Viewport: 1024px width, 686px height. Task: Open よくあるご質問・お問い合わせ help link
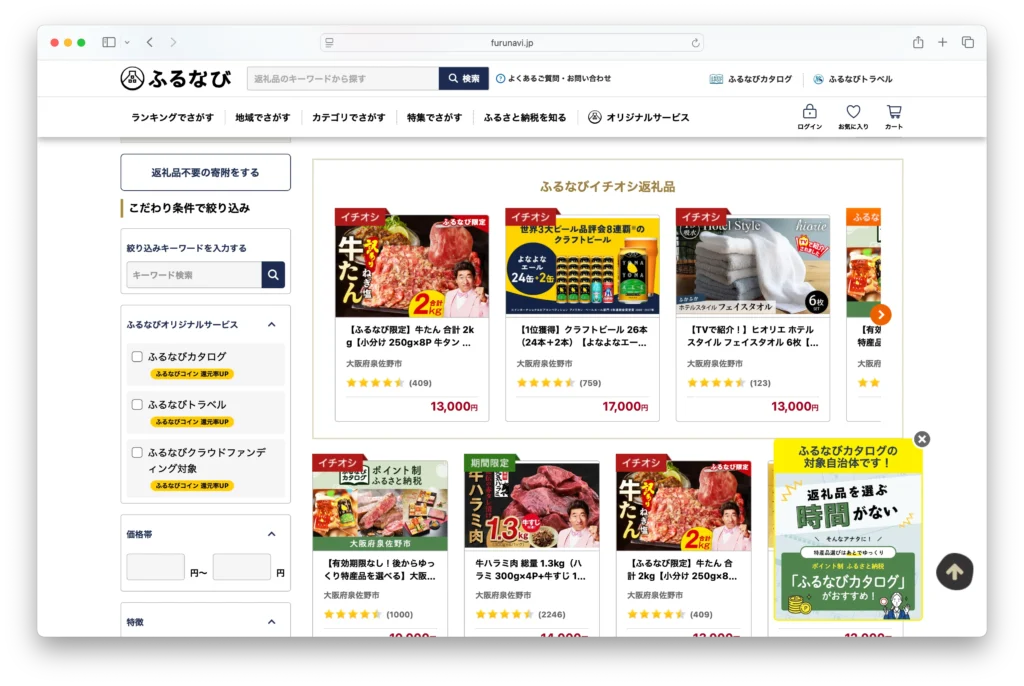coord(554,78)
